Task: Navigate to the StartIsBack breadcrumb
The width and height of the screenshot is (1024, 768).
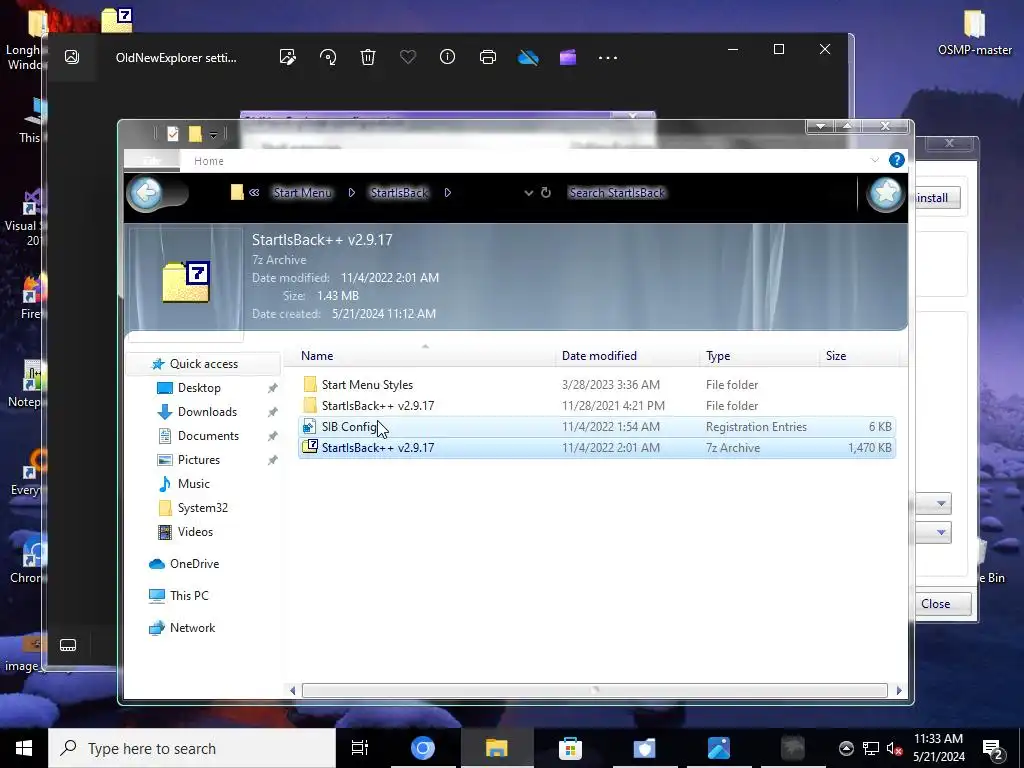Action: click(x=399, y=193)
